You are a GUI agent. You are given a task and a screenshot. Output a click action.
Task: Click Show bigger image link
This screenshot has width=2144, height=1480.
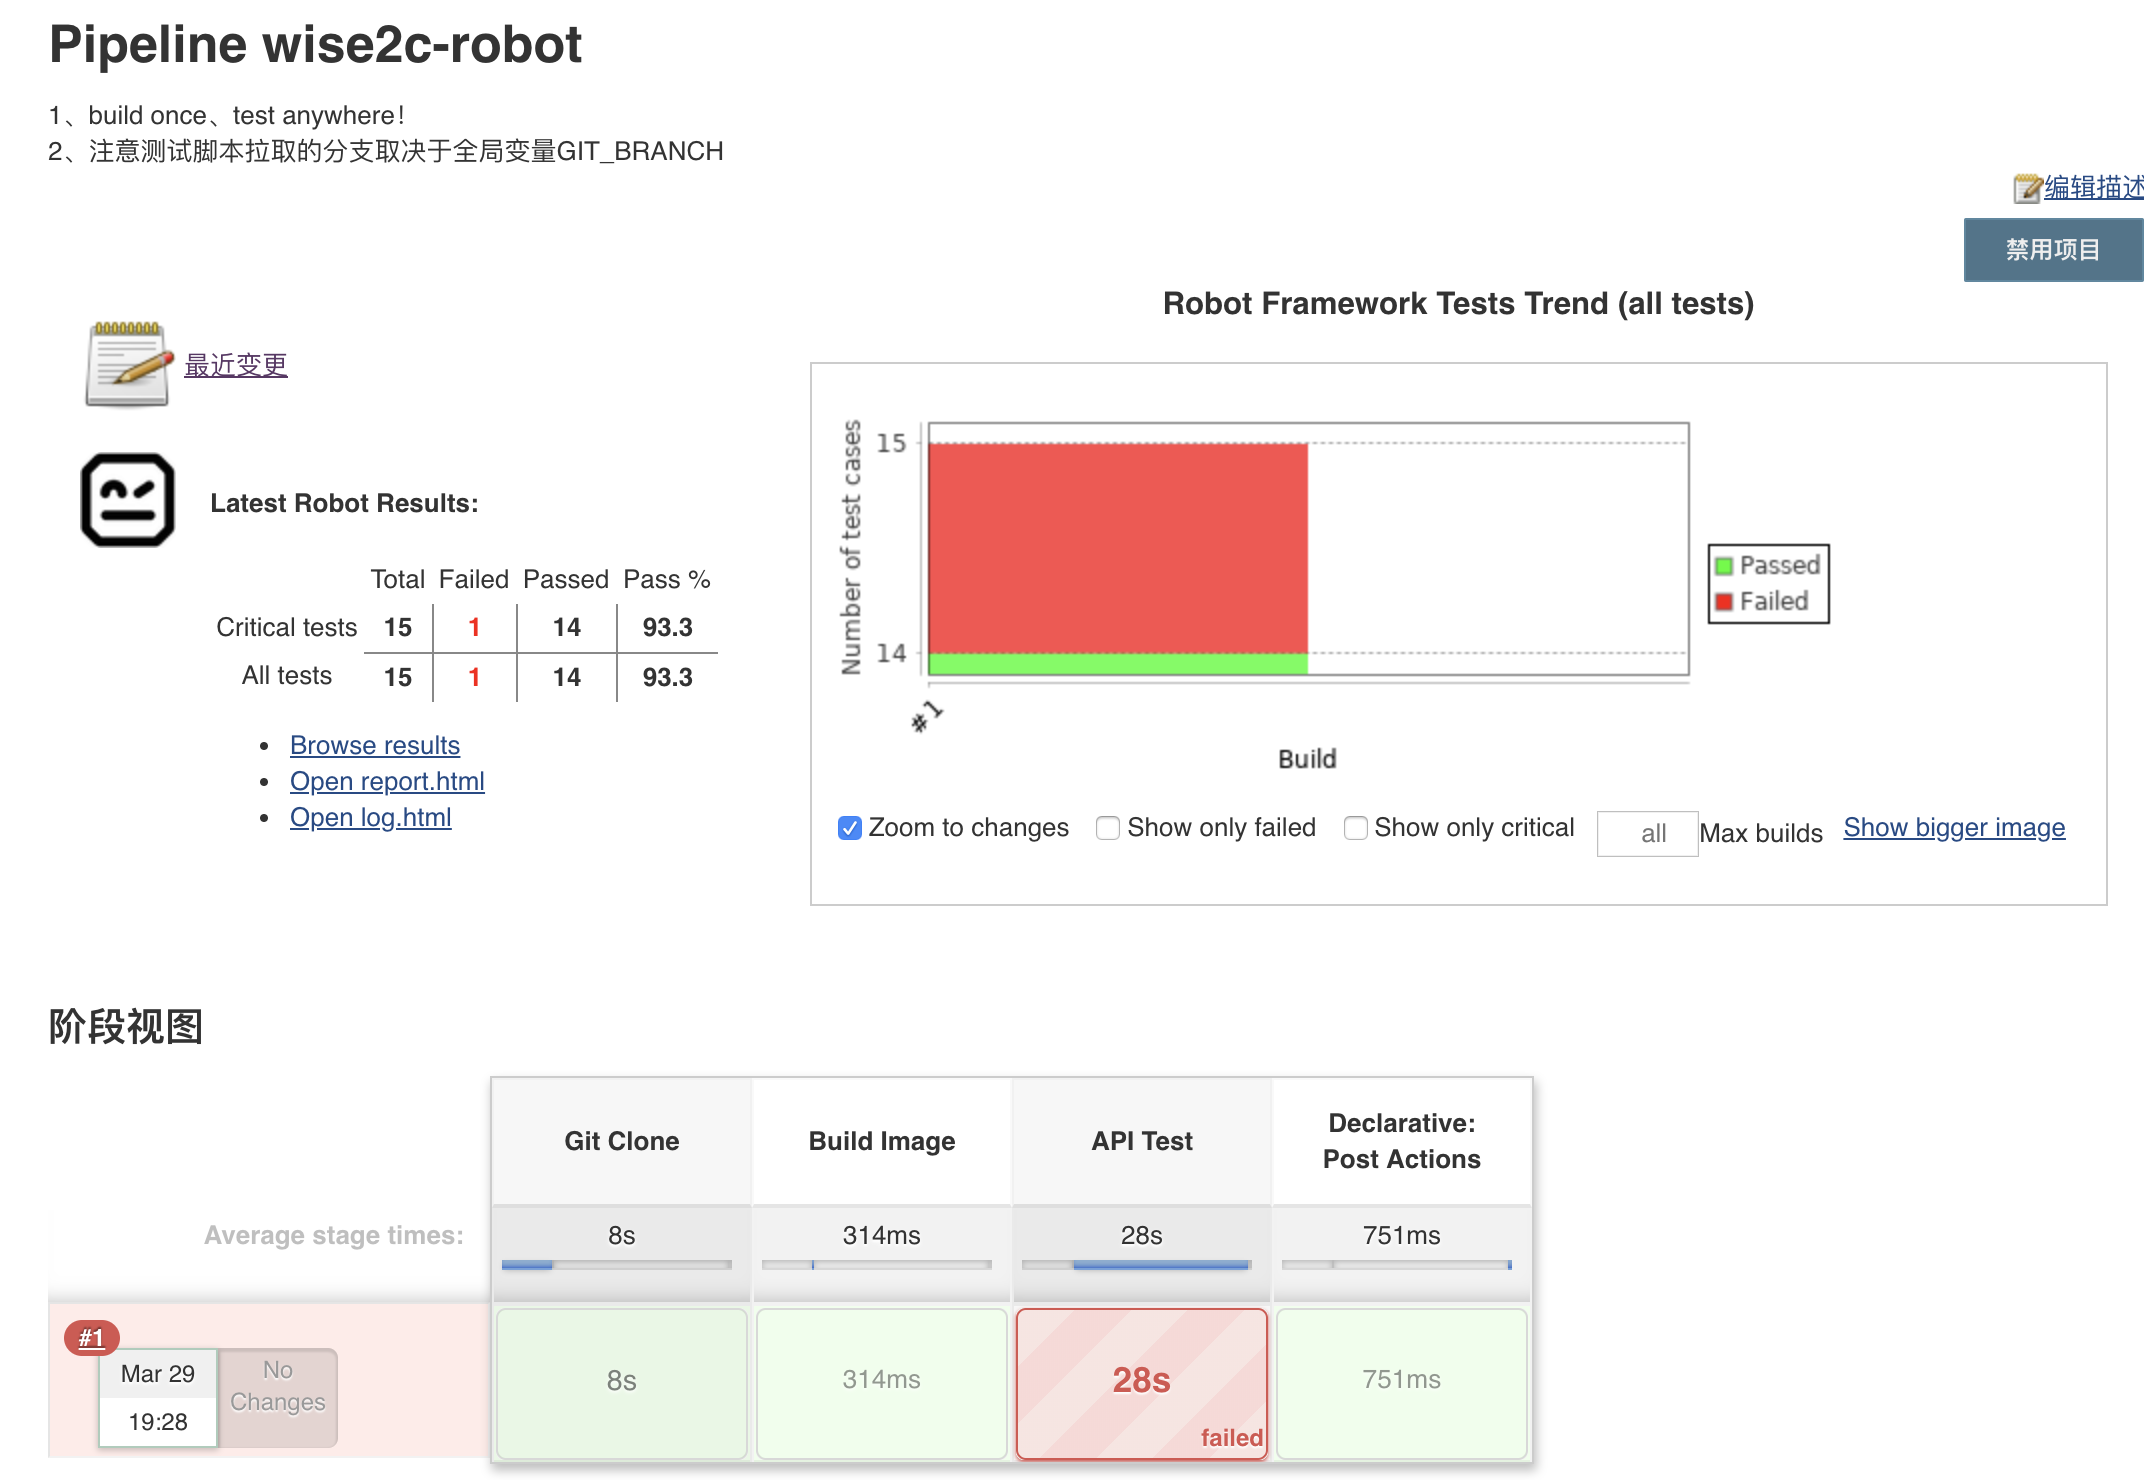pos(1954,828)
